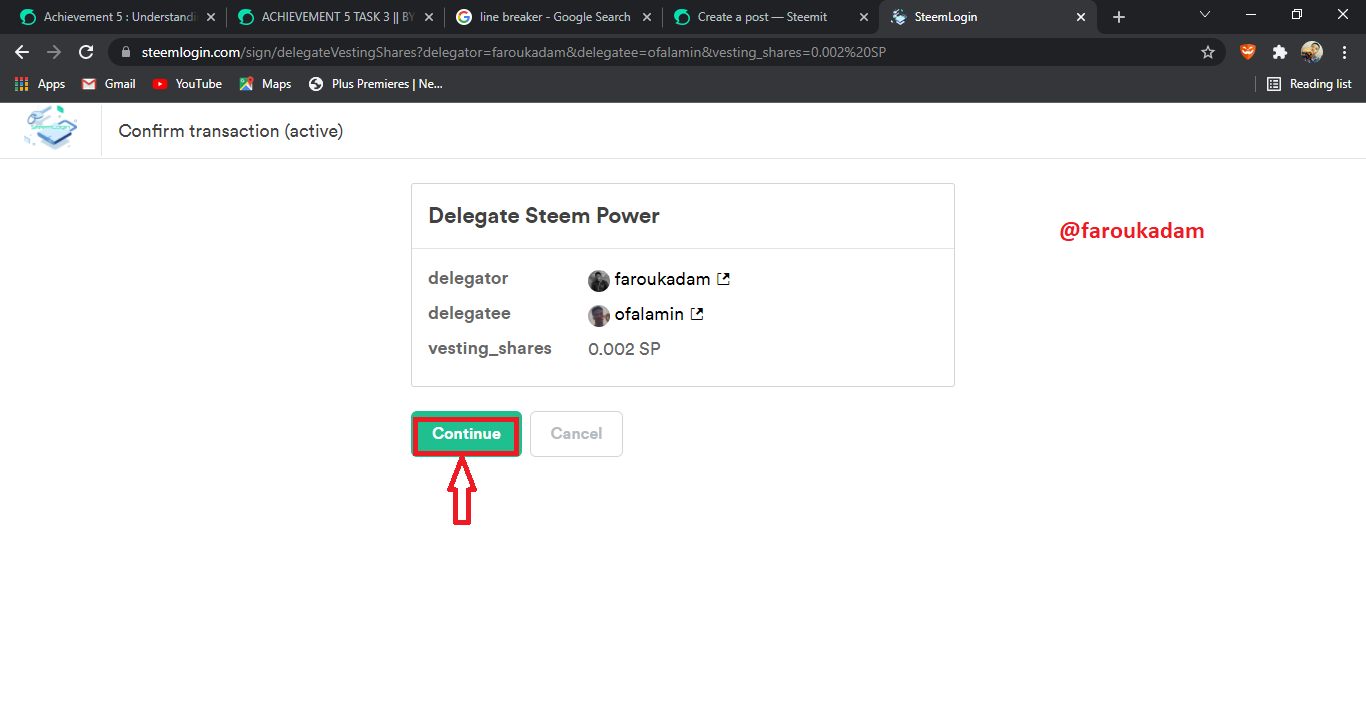The width and height of the screenshot is (1366, 728).
Task: Switch to ACHIEVEMENT 5 TASK 3 tab
Action: coord(335,17)
